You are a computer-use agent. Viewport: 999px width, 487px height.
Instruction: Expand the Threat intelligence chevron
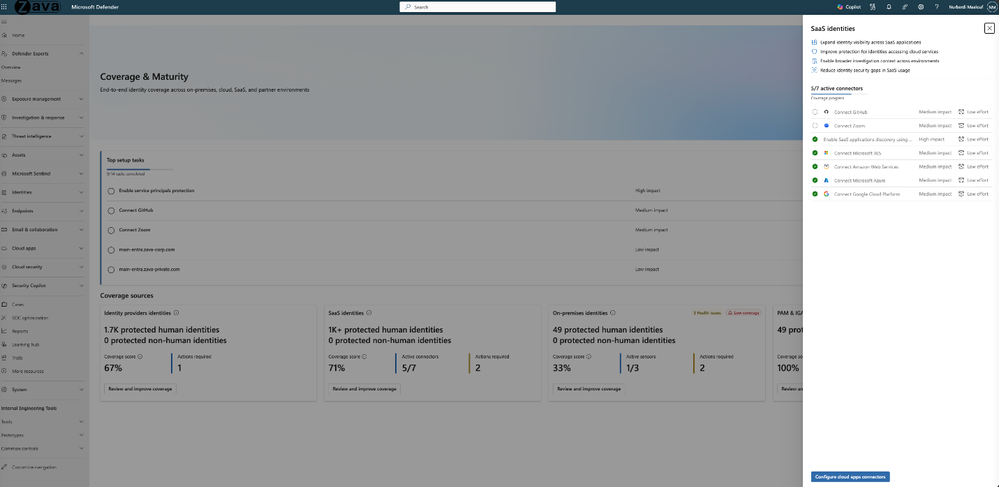pos(82,136)
